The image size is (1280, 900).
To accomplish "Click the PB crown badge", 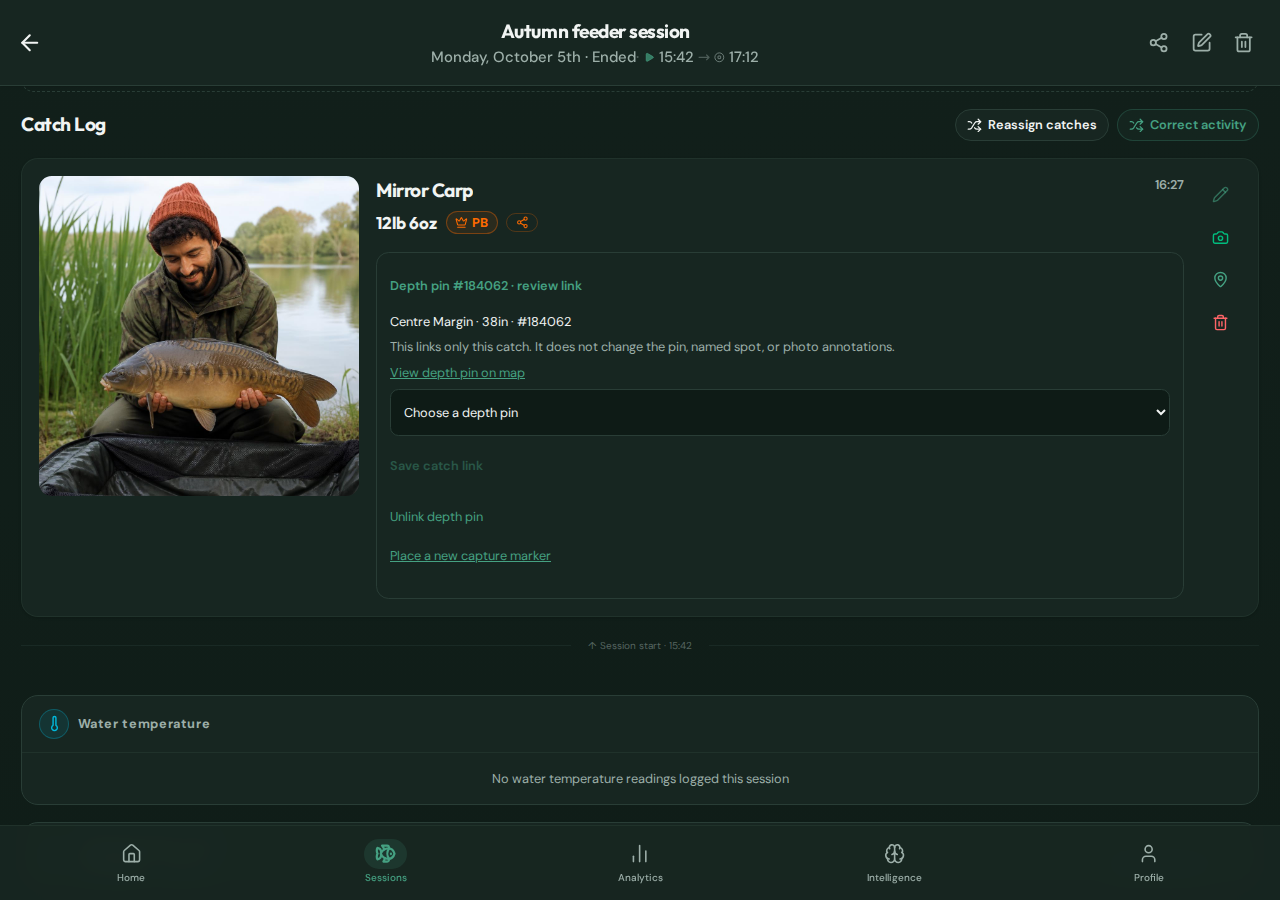I will (x=472, y=223).
